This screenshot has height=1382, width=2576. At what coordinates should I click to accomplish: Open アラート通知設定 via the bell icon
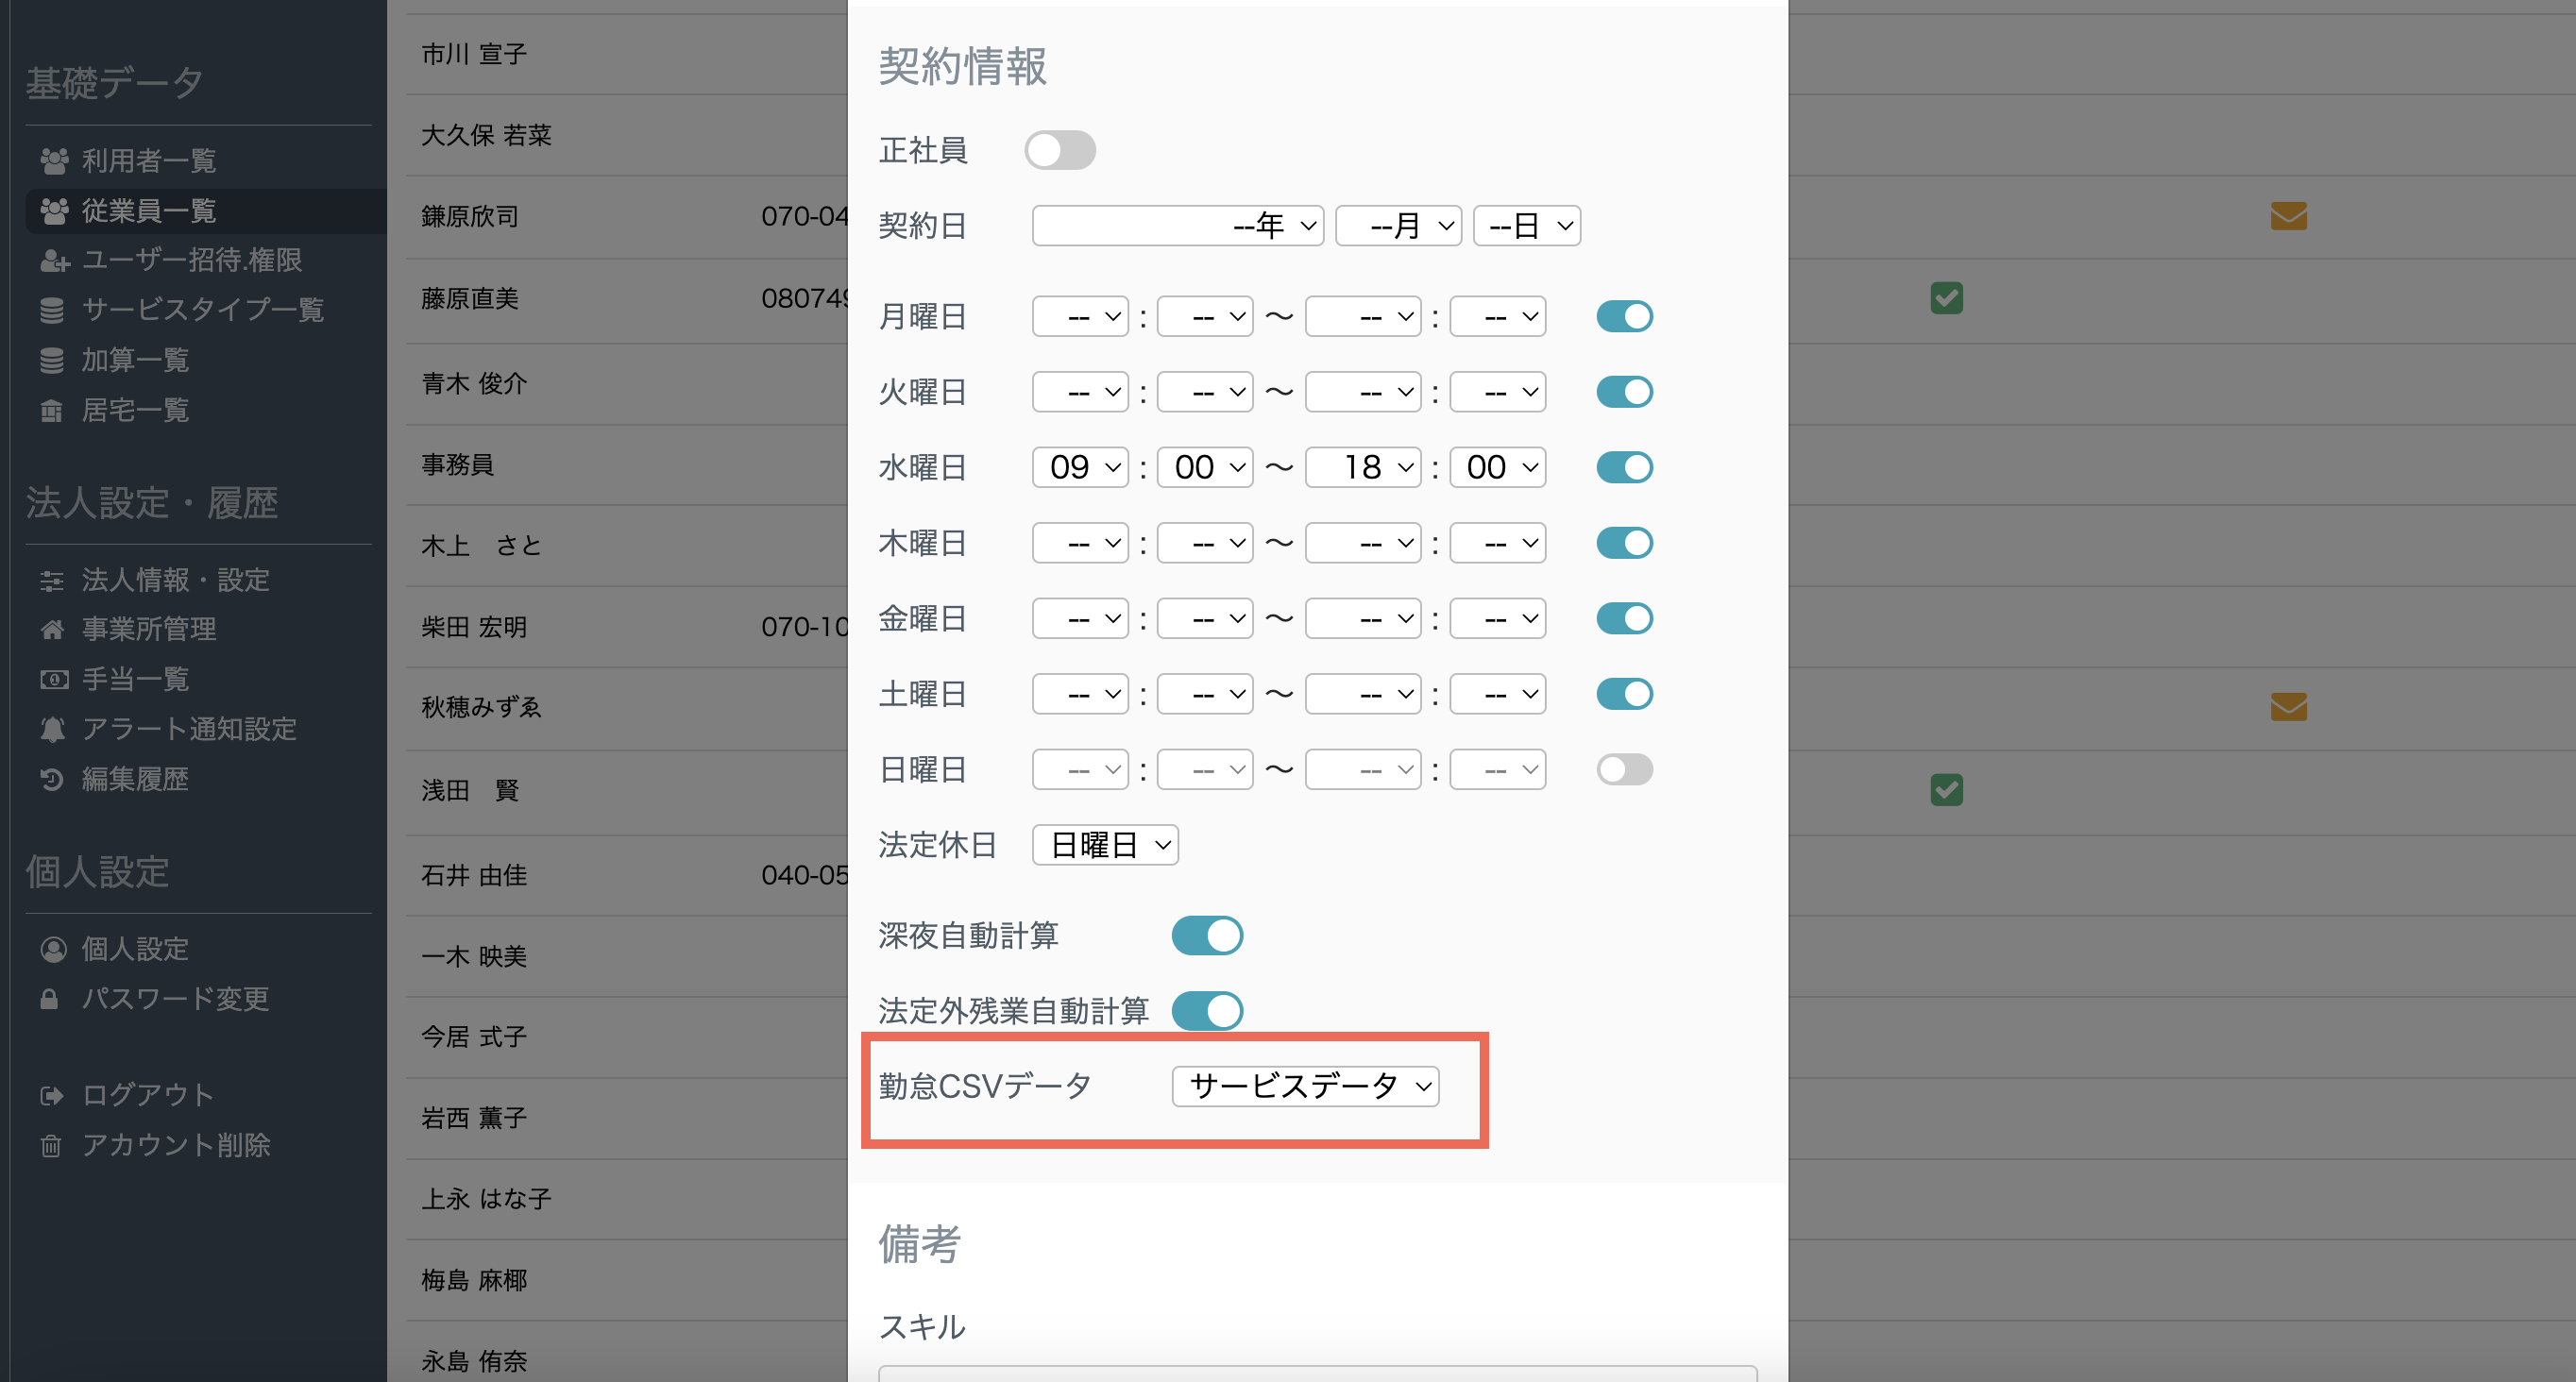[x=53, y=729]
